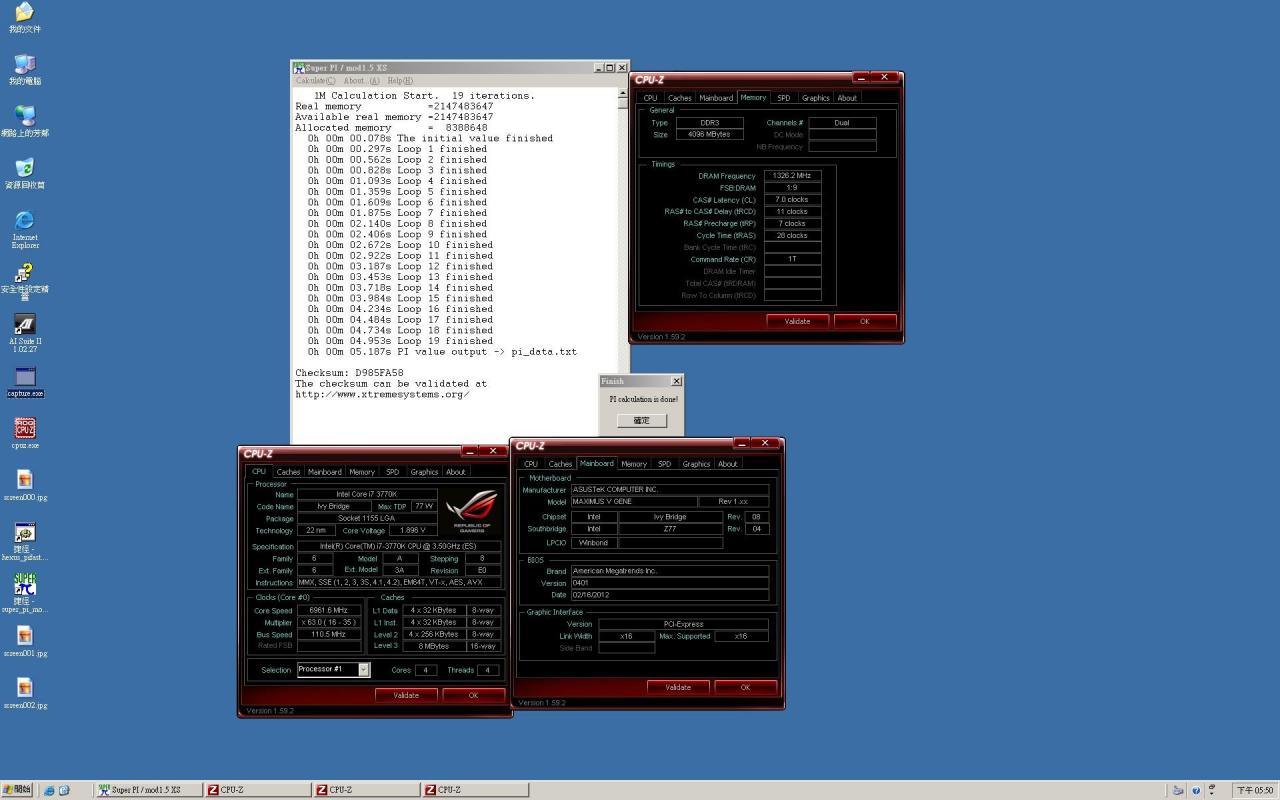This screenshot has width=1280, height=800.
Task: Open the Help(H) menu in Super PI
Action: pos(400,80)
